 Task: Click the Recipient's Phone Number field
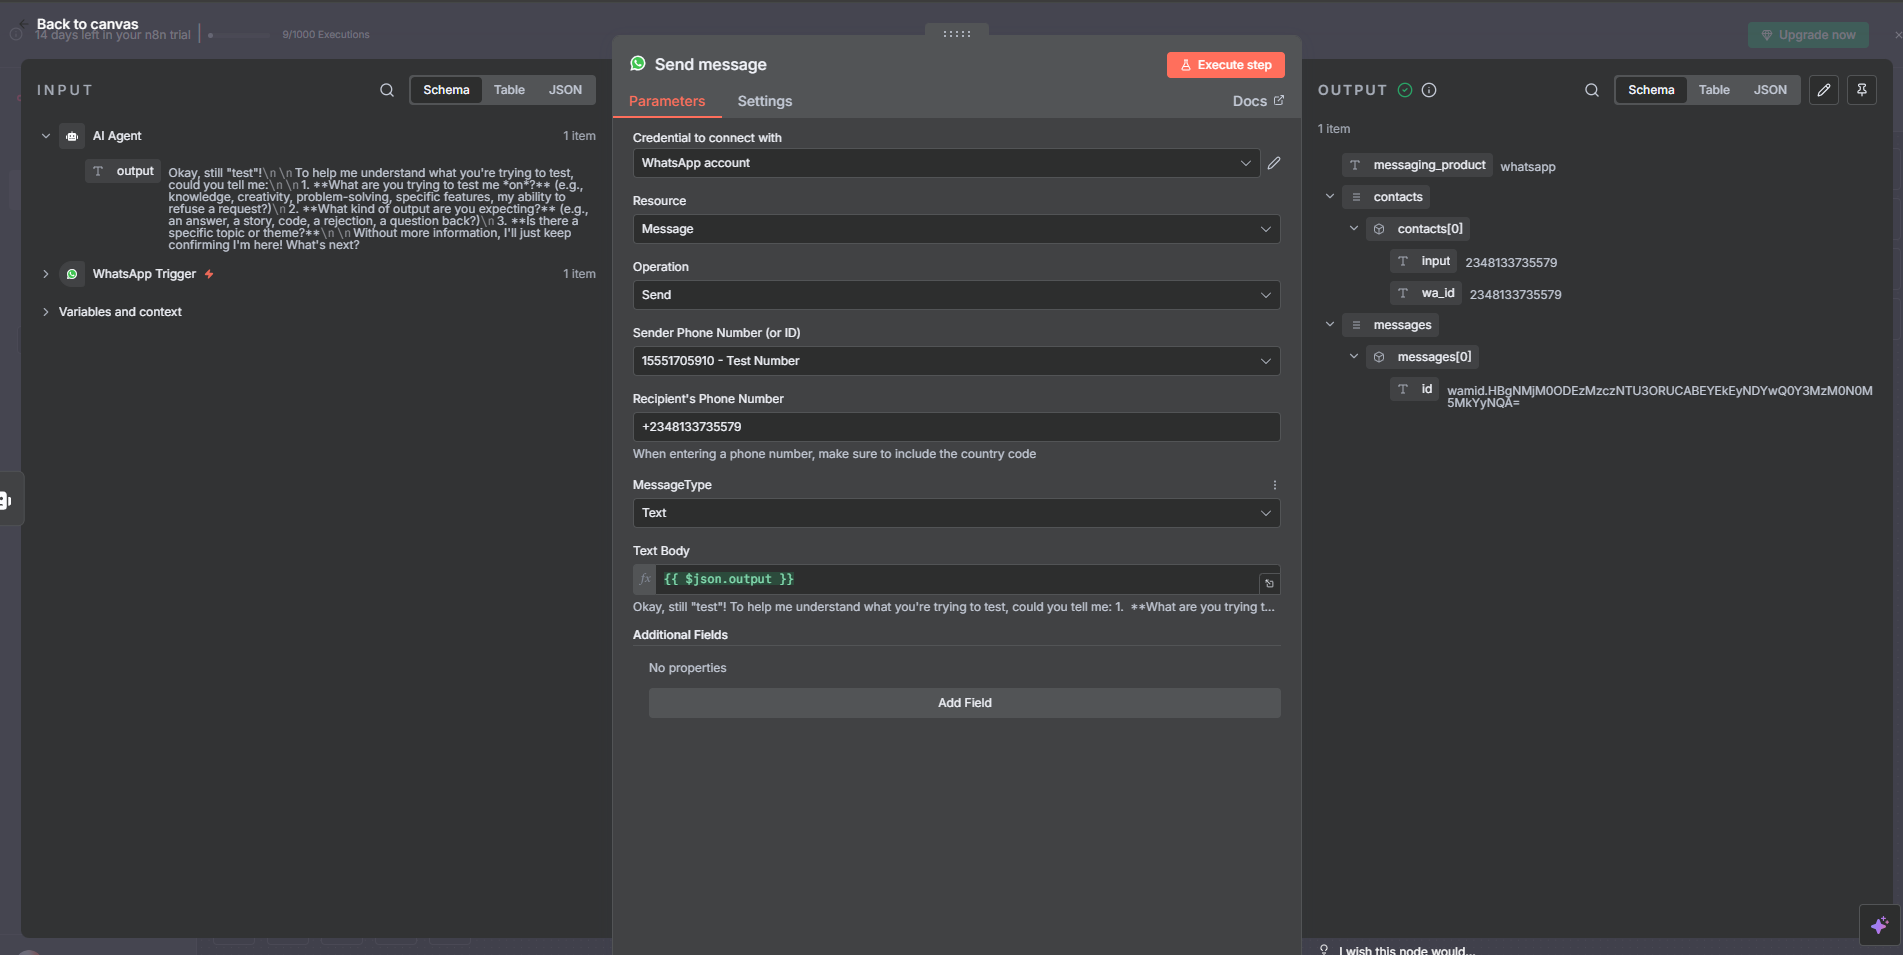click(955, 427)
